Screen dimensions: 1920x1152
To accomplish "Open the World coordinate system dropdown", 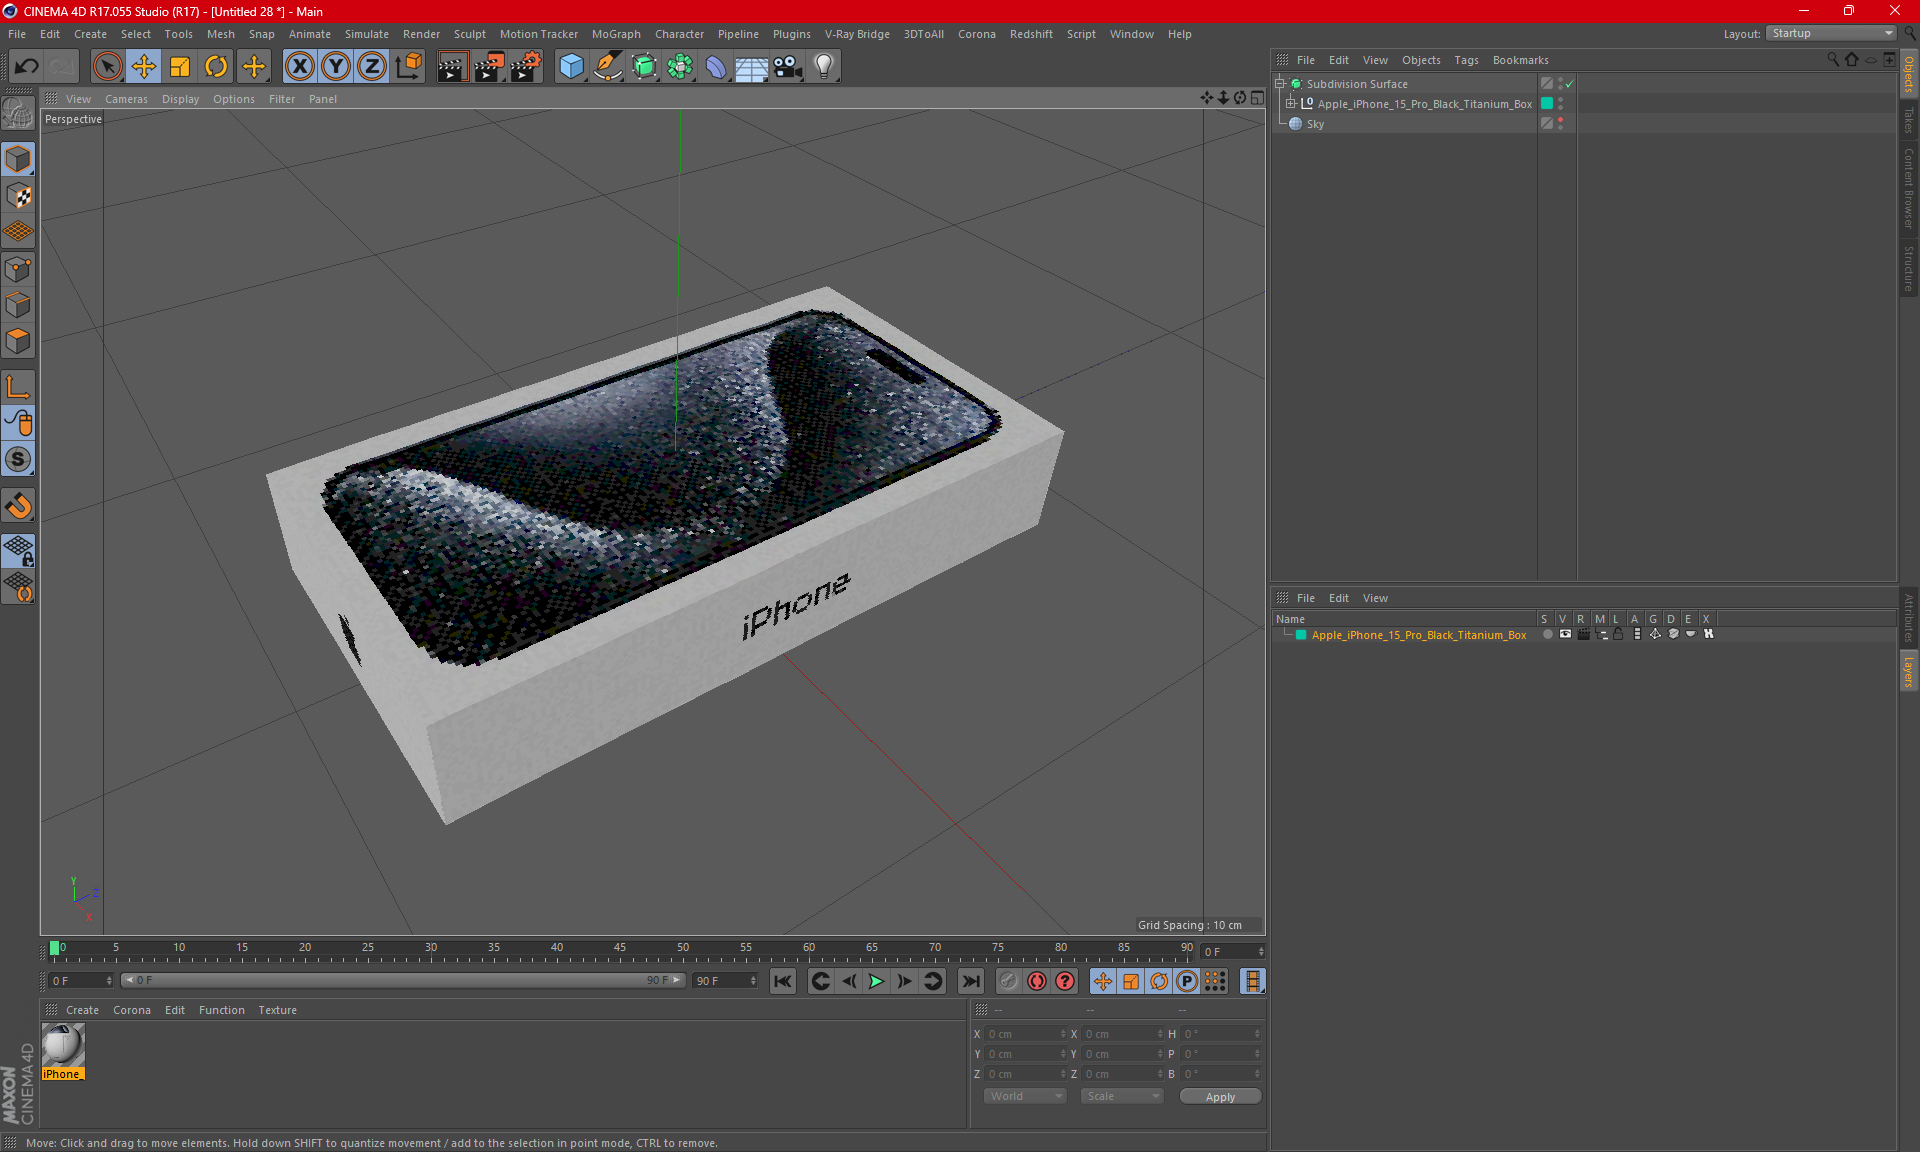I will point(1025,1096).
